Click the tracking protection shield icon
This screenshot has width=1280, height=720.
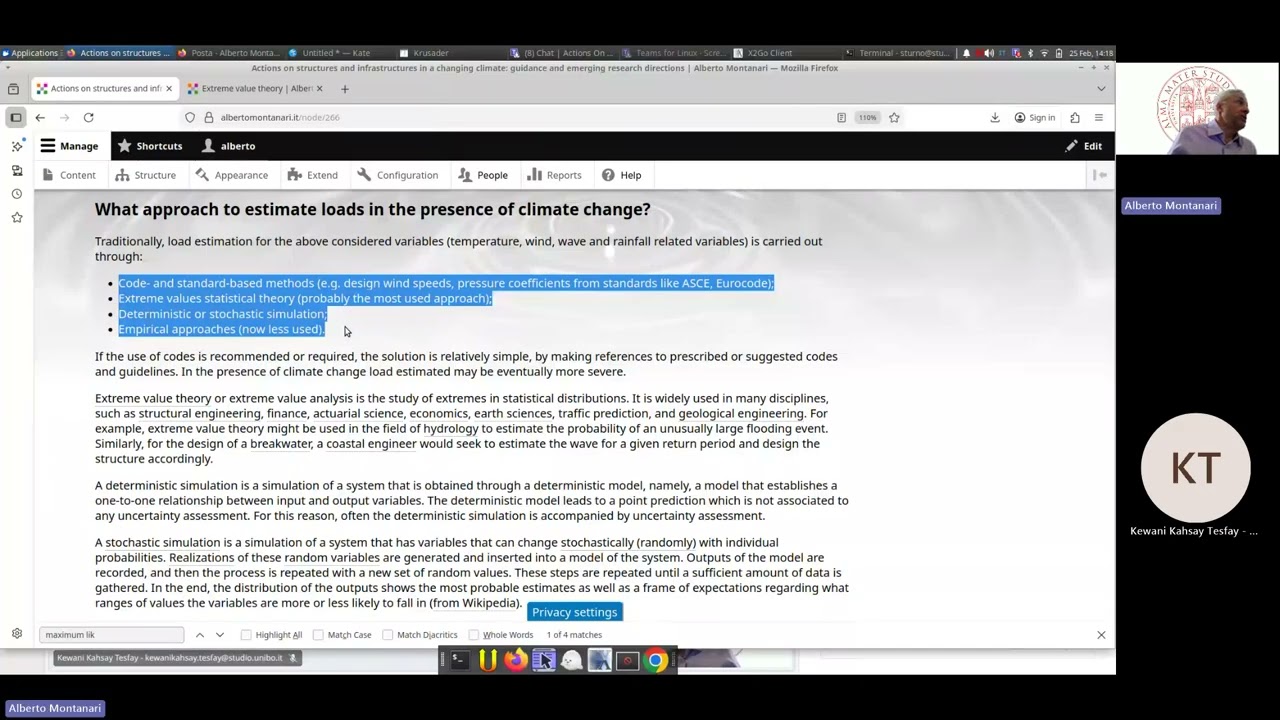click(x=190, y=118)
